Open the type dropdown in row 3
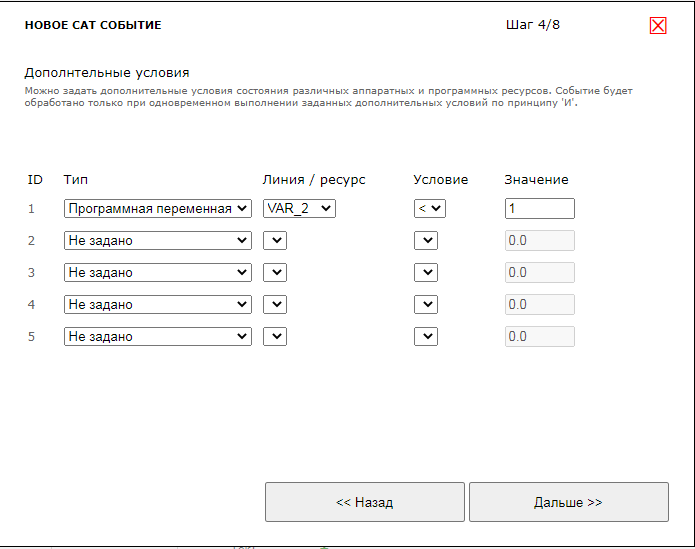This screenshot has width=695, height=549. coord(157,272)
